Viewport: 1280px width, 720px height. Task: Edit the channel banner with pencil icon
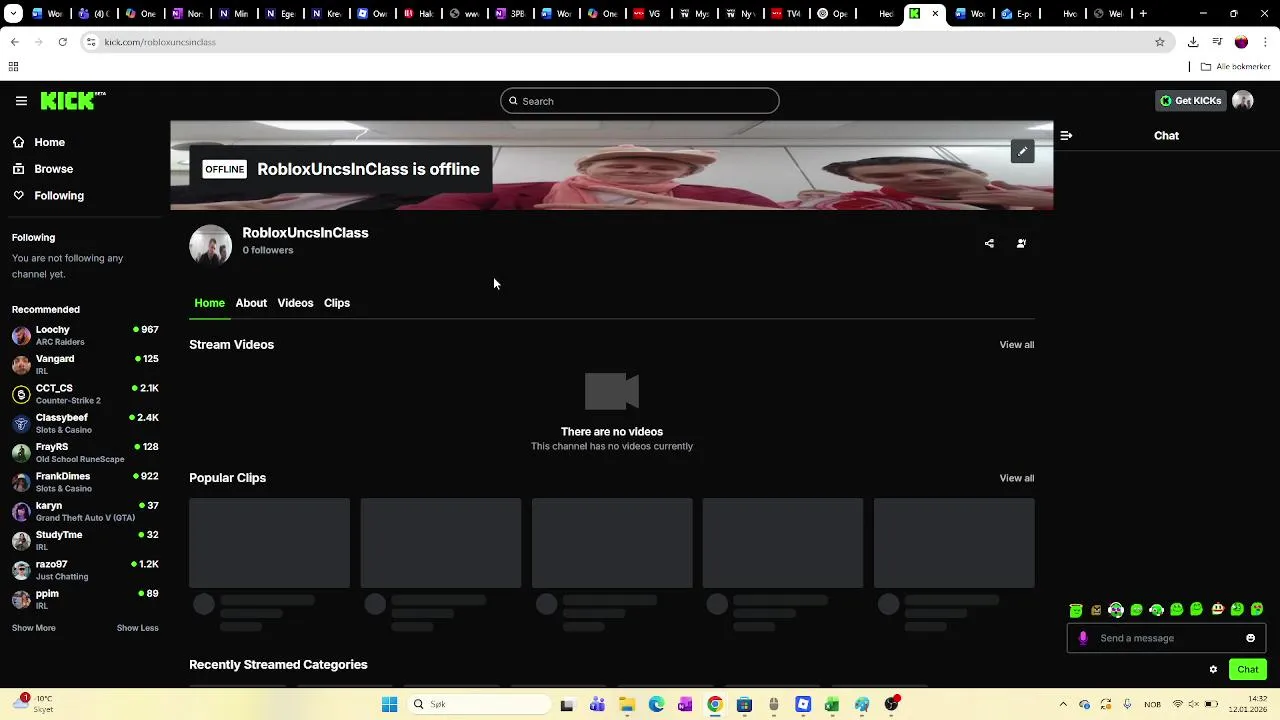1022,151
